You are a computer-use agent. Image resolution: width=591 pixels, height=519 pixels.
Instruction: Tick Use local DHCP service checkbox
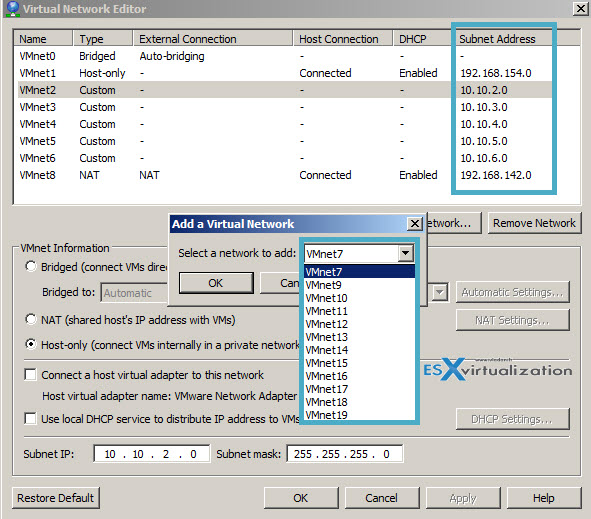[x=30, y=418]
